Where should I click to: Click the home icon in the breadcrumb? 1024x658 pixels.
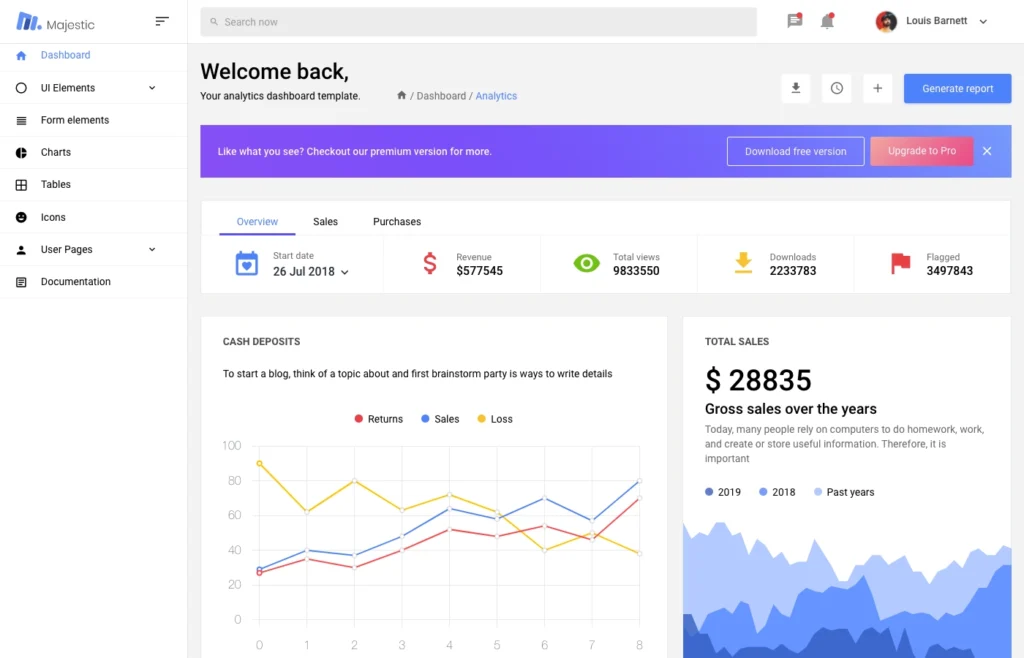tap(402, 95)
